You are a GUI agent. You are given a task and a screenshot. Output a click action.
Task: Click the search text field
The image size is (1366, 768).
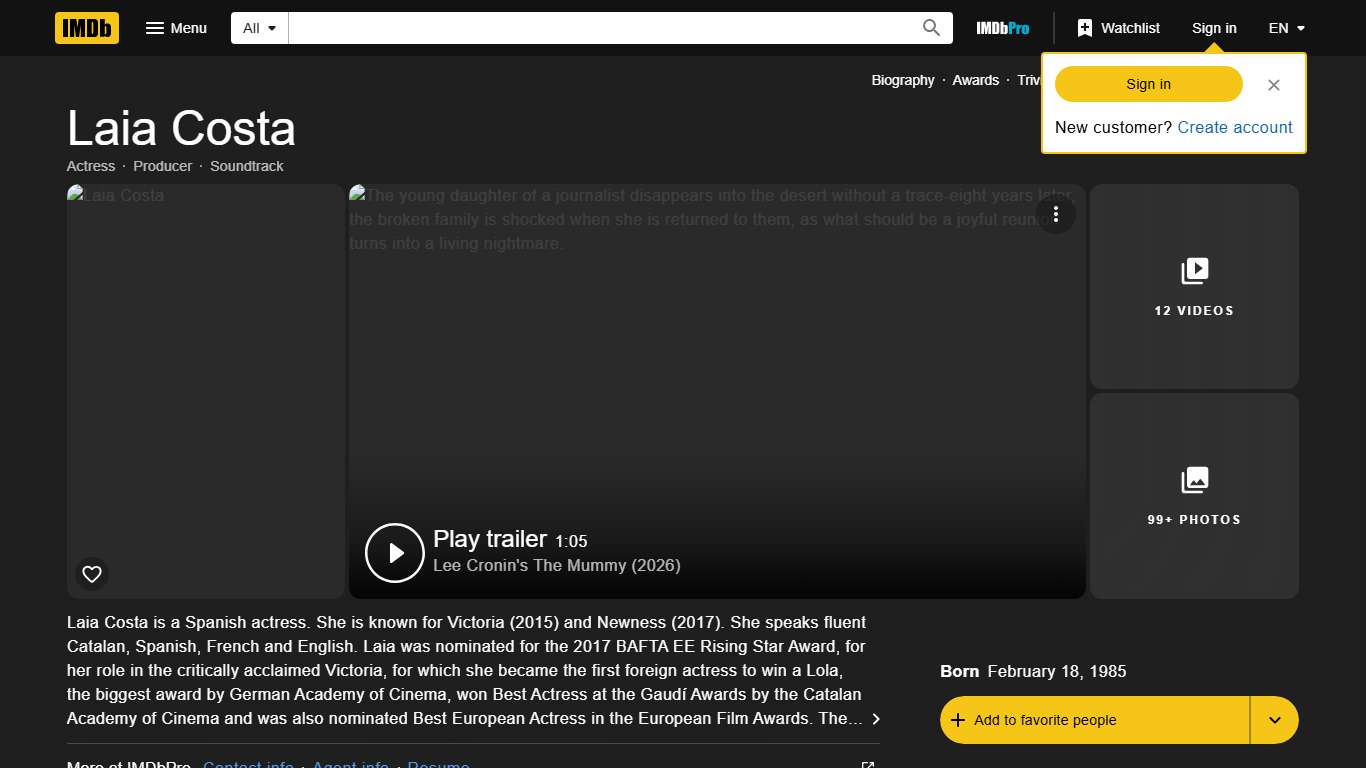point(600,28)
